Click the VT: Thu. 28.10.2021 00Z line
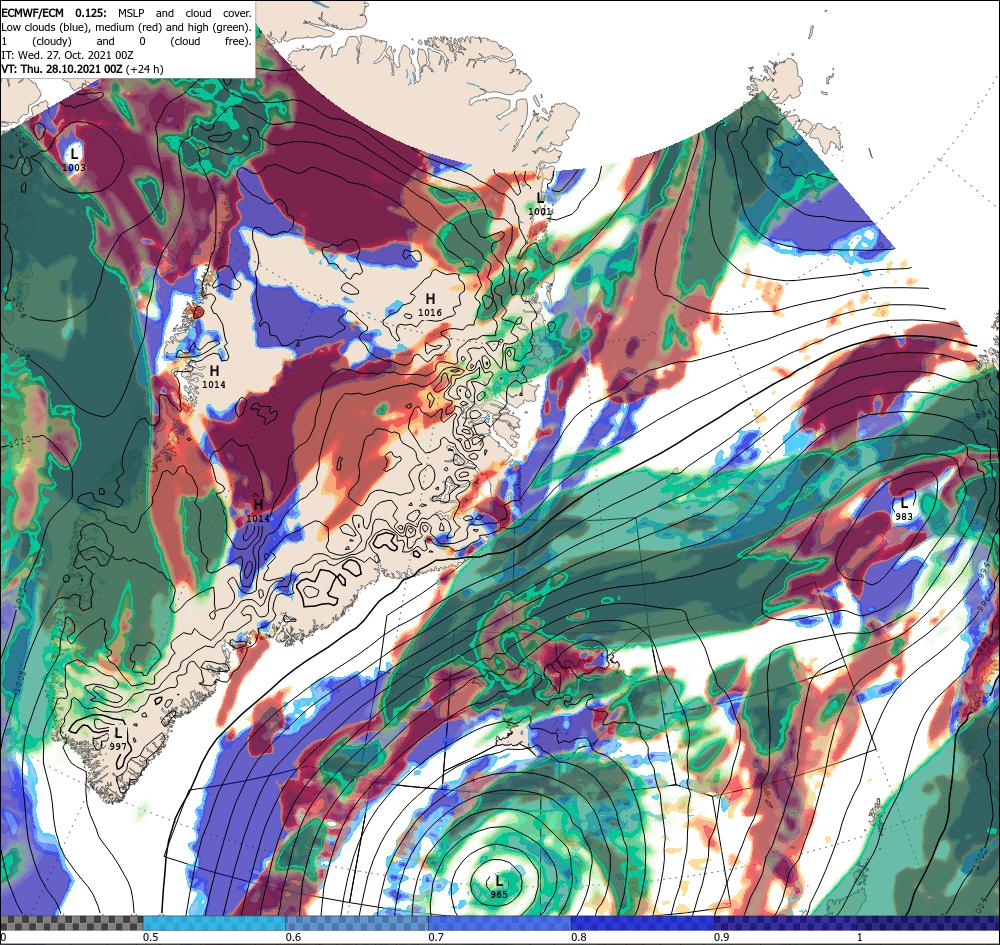Image resolution: width=1000 pixels, height=945 pixels. (82, 69)
